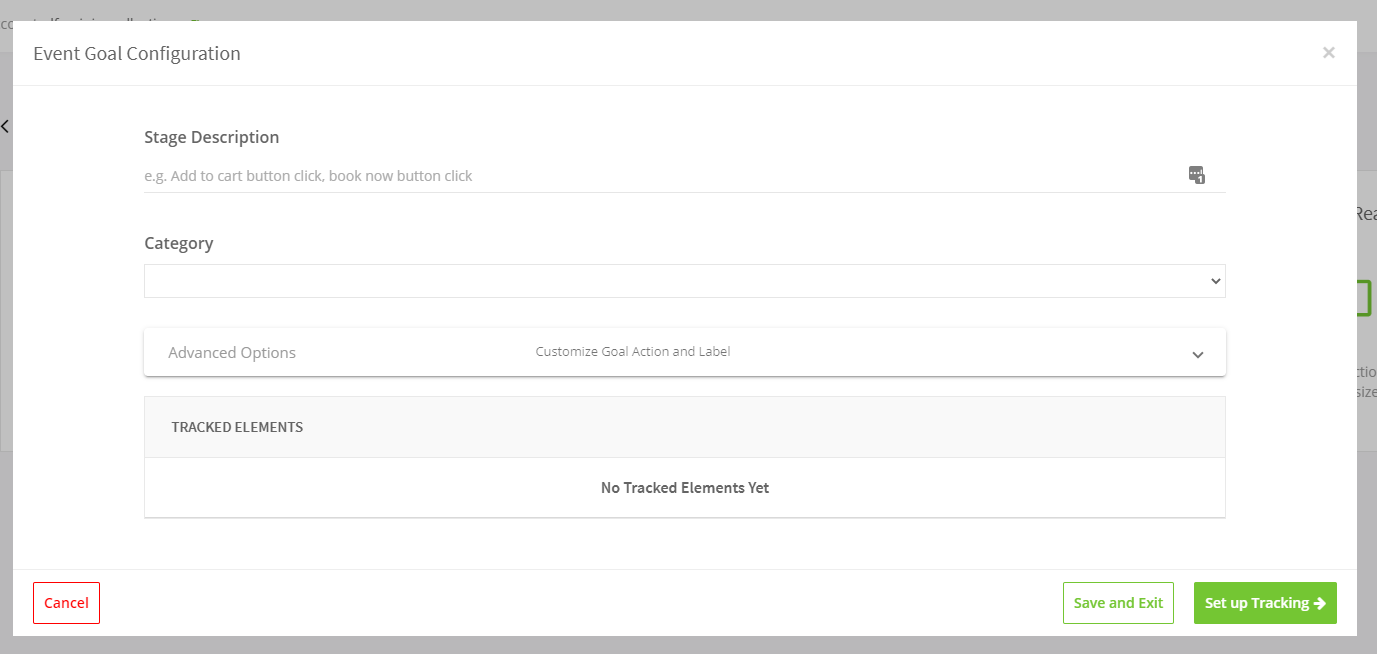
Task: Click the Set up Tracking button label
Action: pyautogui.click(x=1256, y=603)
